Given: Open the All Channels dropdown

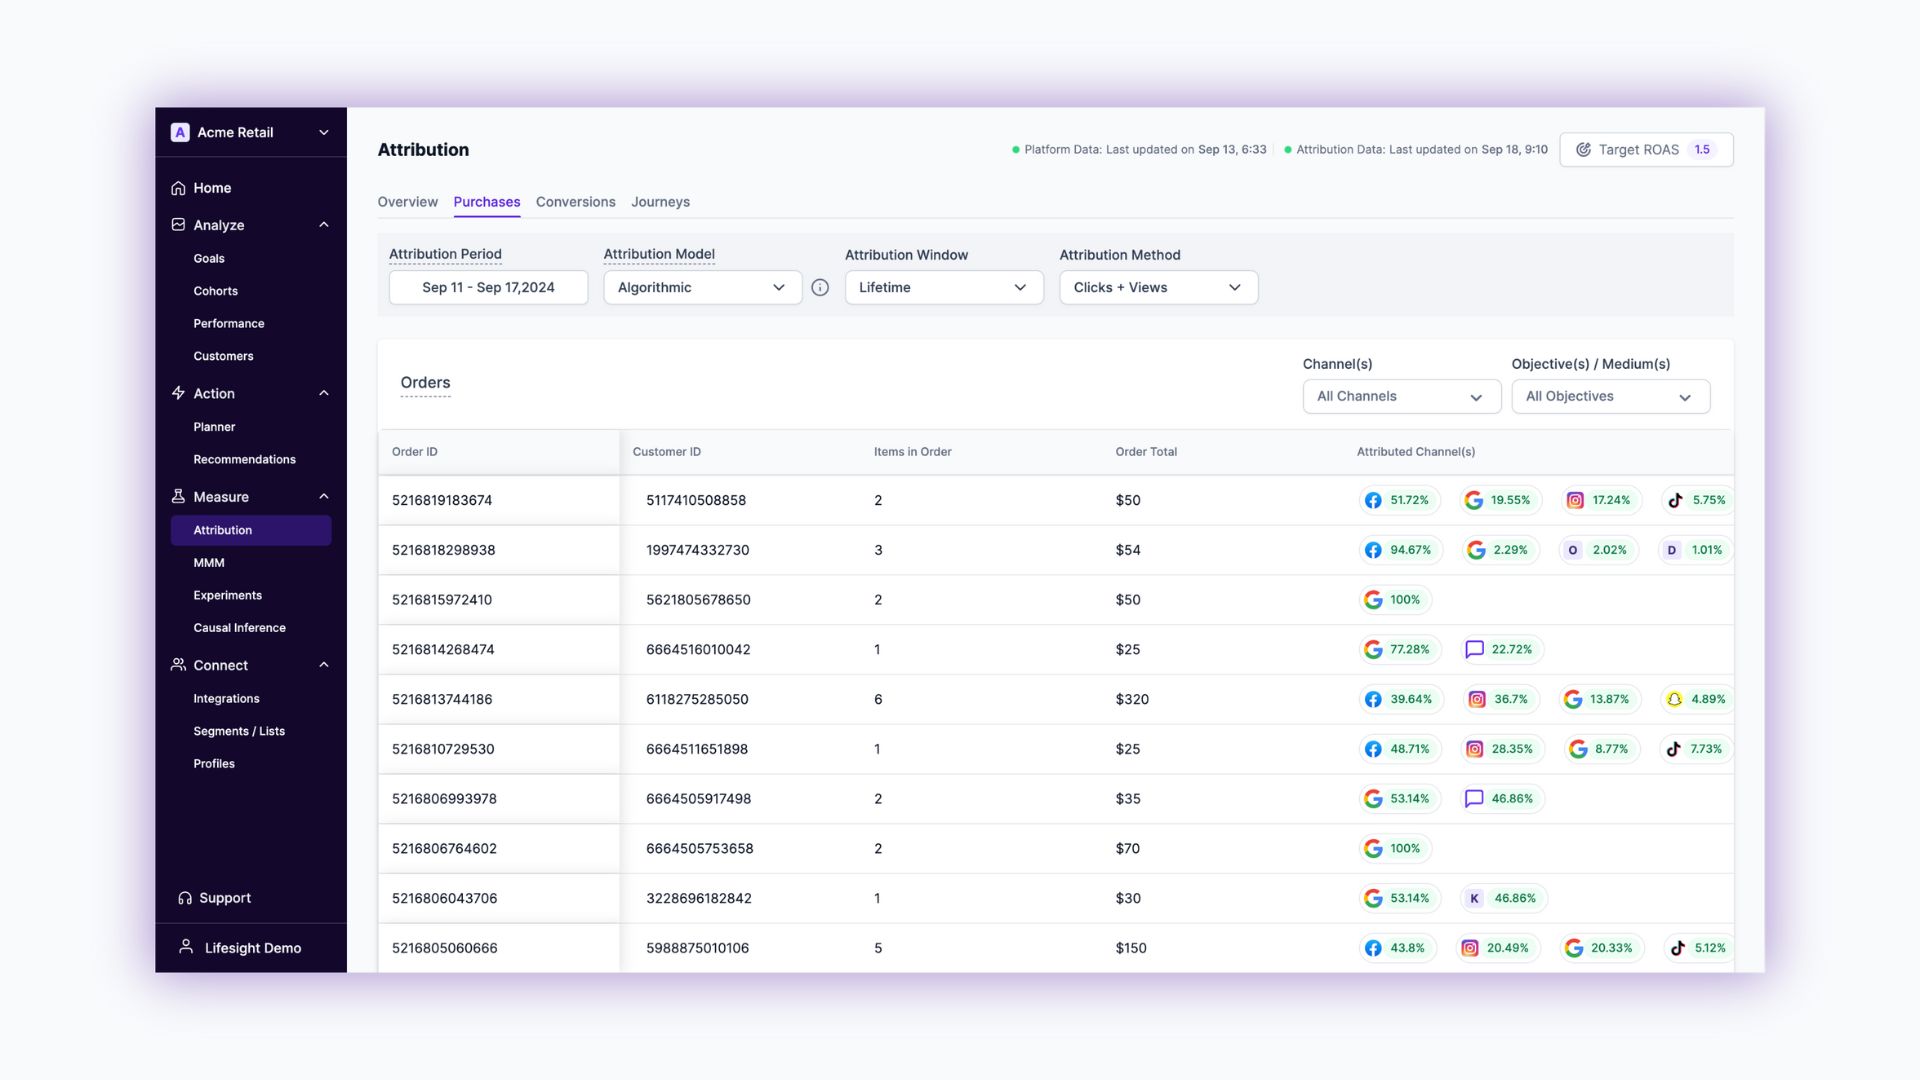Looking at the screenshot, I should point(1400,397).
